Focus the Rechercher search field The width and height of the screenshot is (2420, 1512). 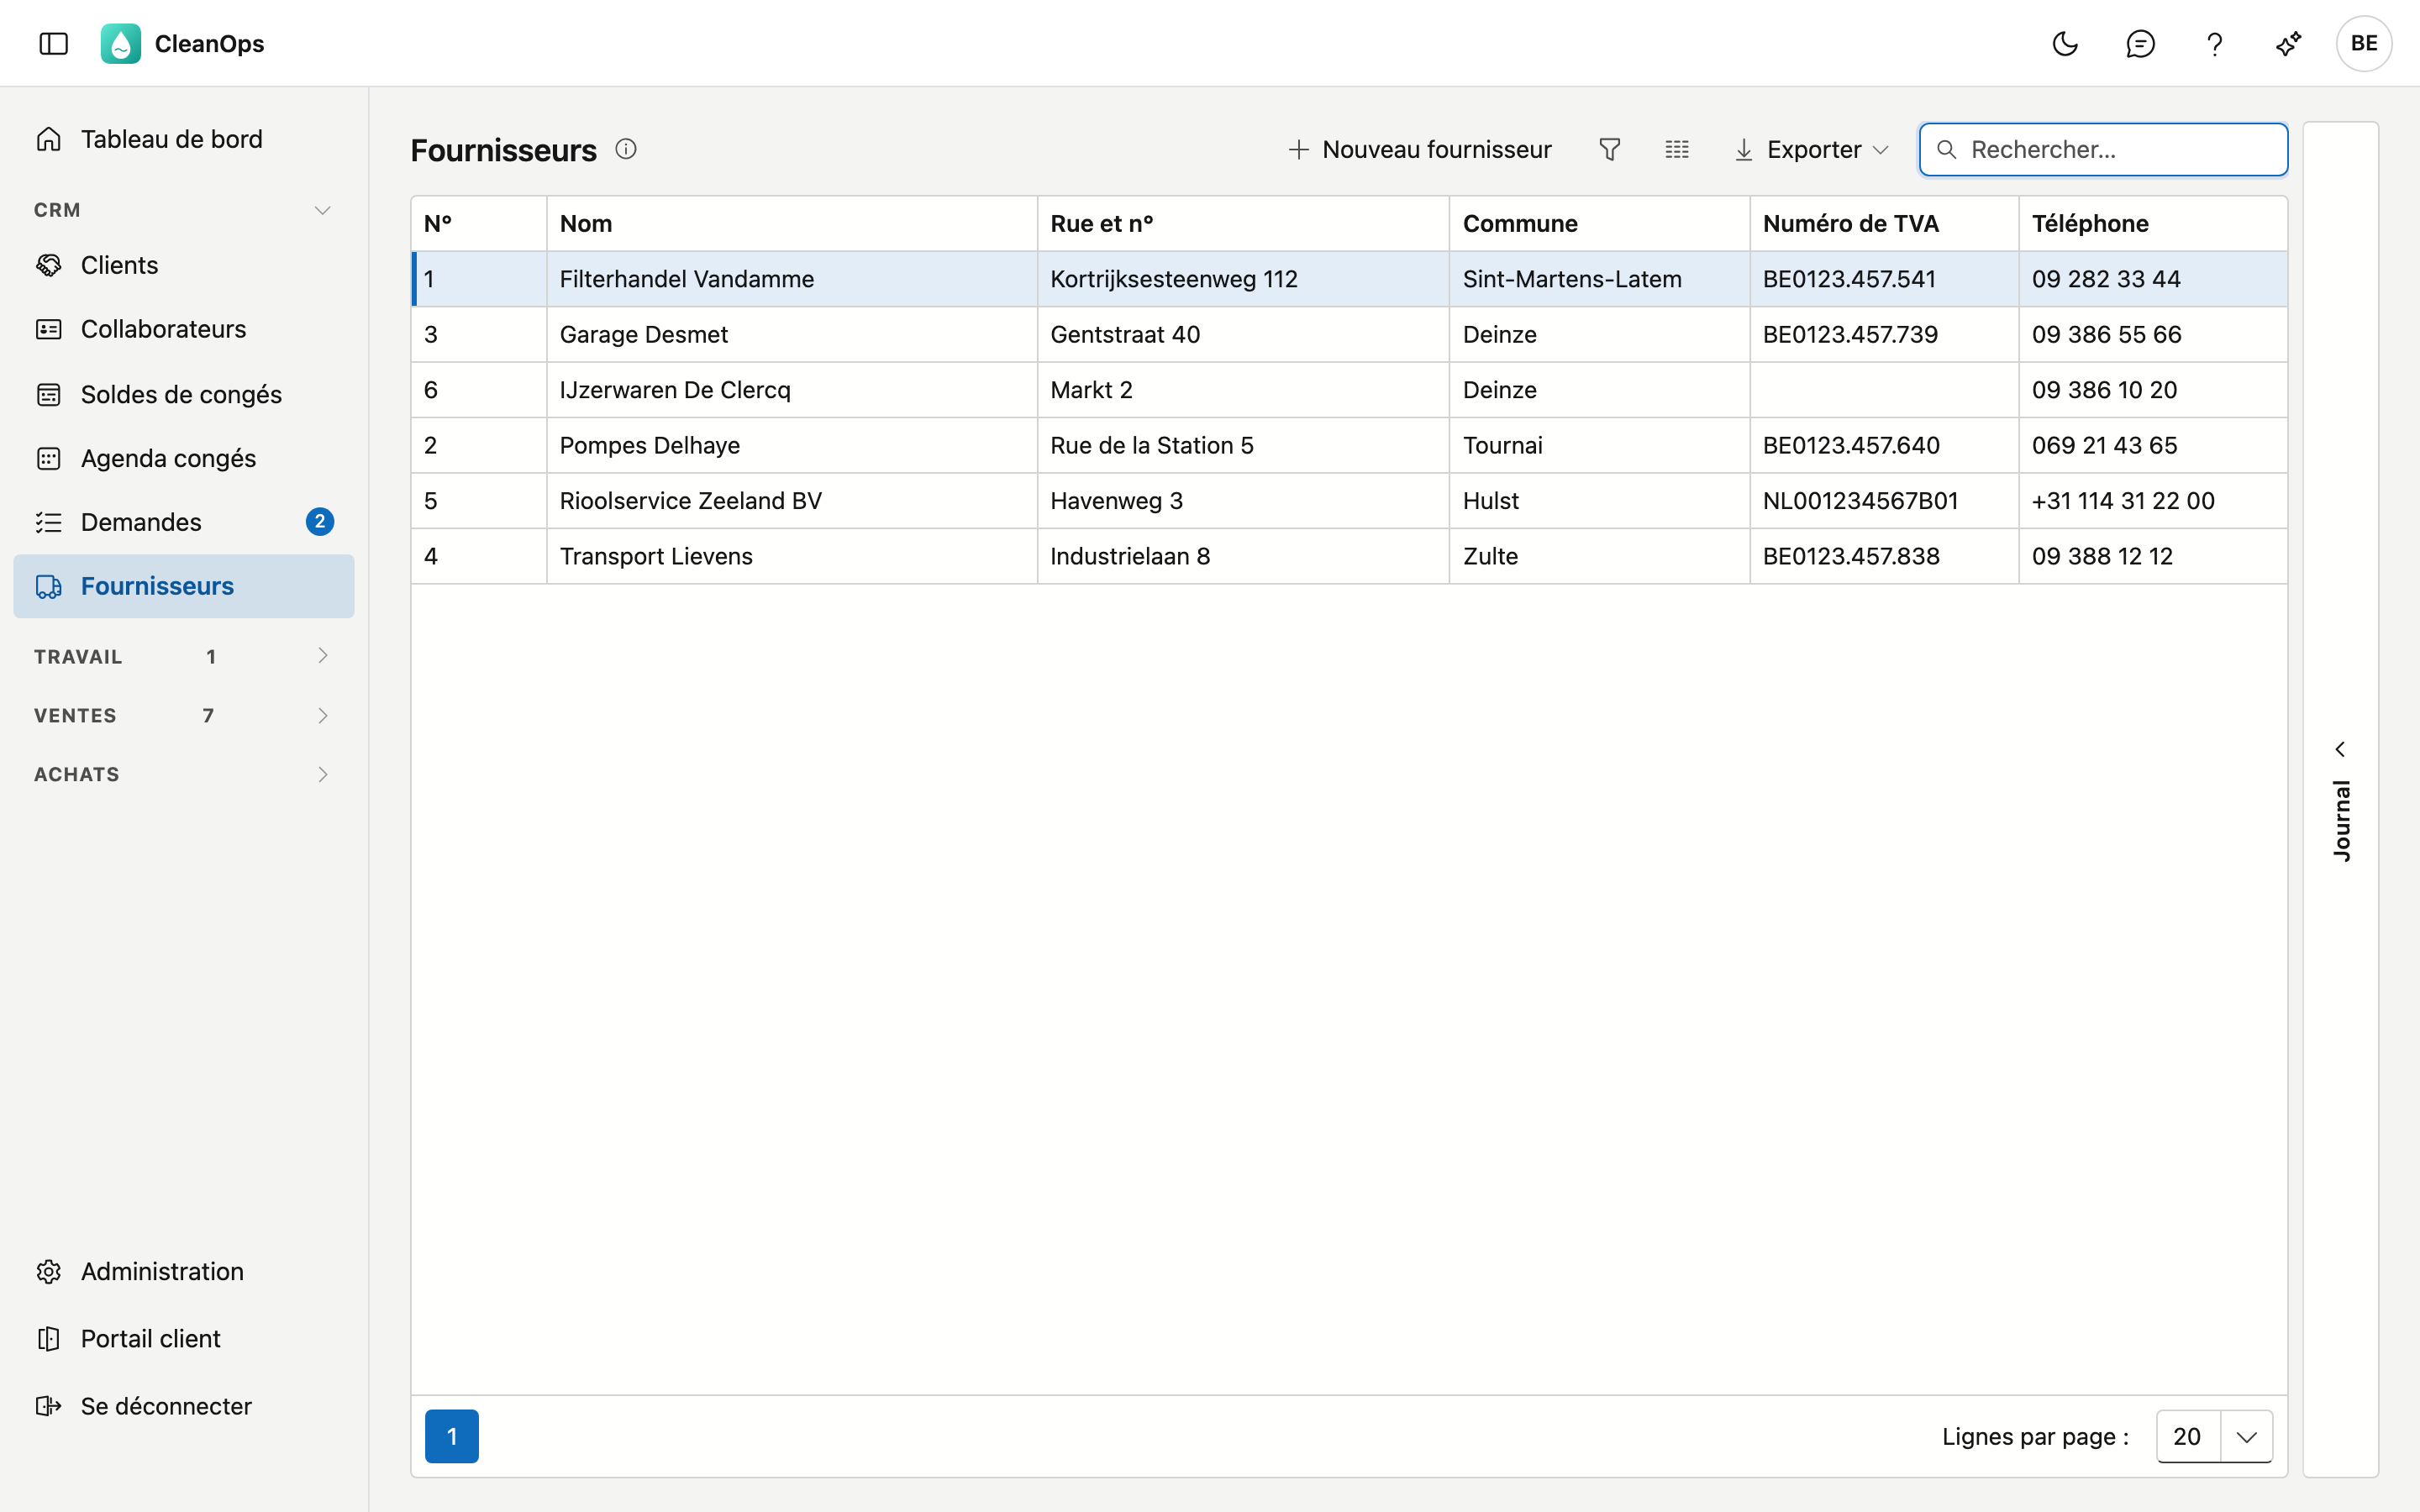click(x=2103, y=150)
